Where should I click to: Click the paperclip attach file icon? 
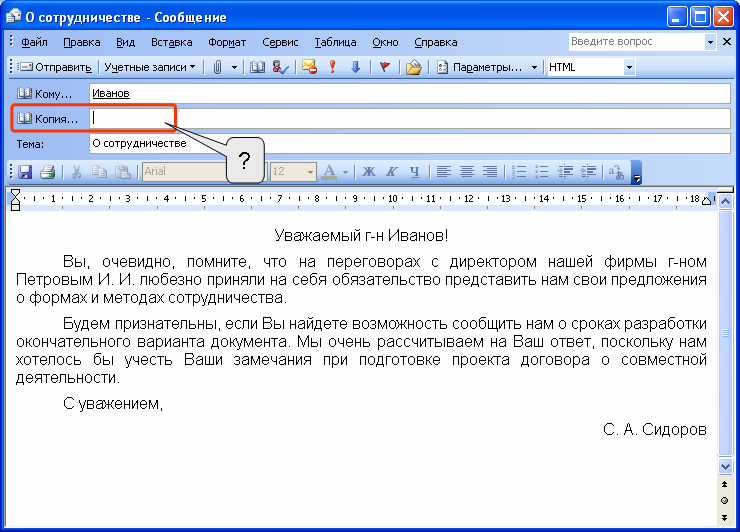pos(217,68)
